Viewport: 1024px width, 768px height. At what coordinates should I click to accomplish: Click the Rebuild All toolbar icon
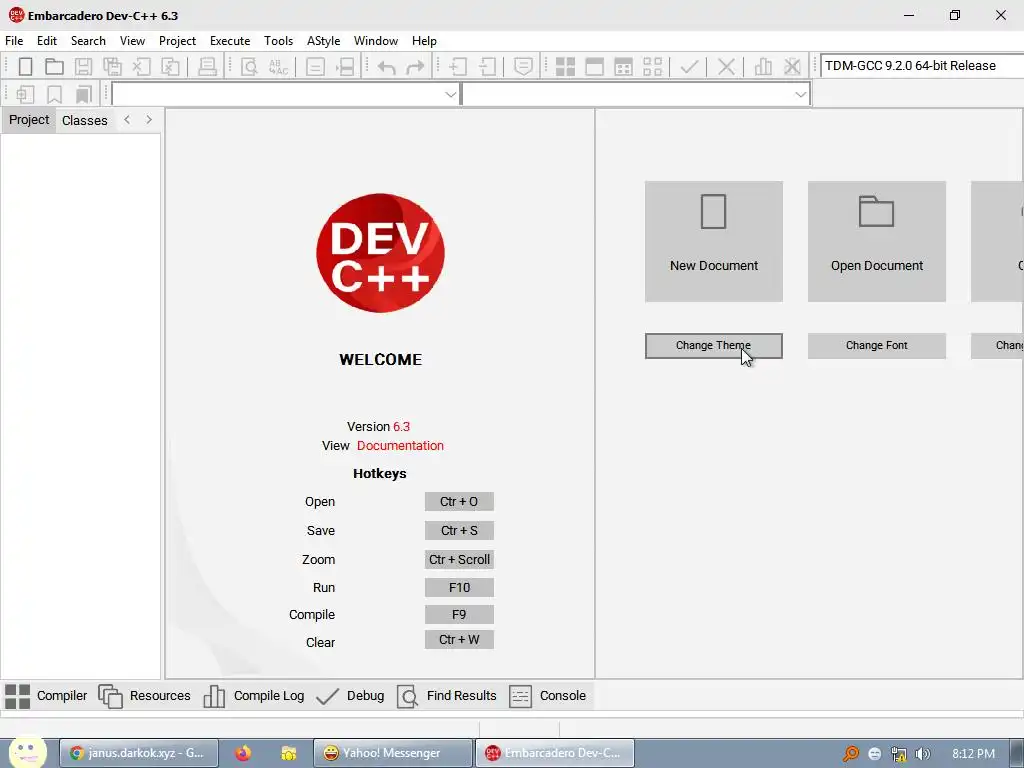click(652, 67)
